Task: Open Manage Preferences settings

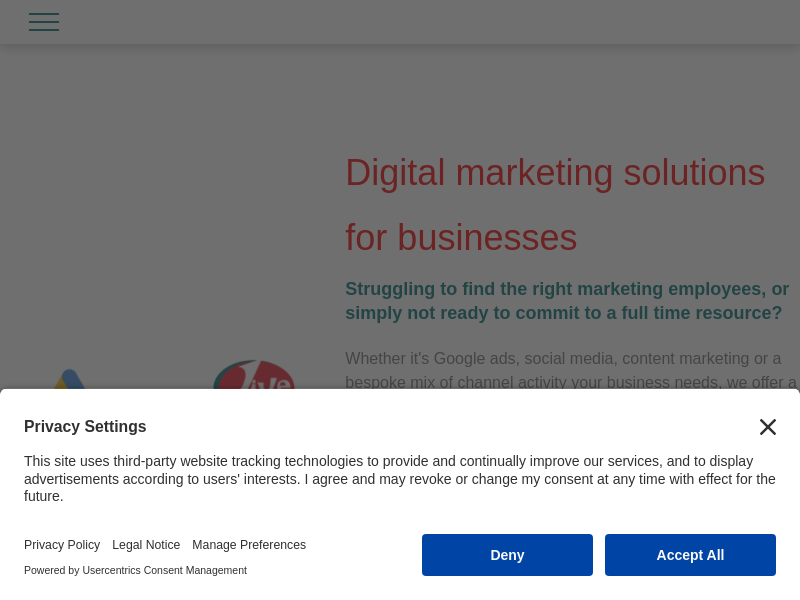Action: point(249,545)
